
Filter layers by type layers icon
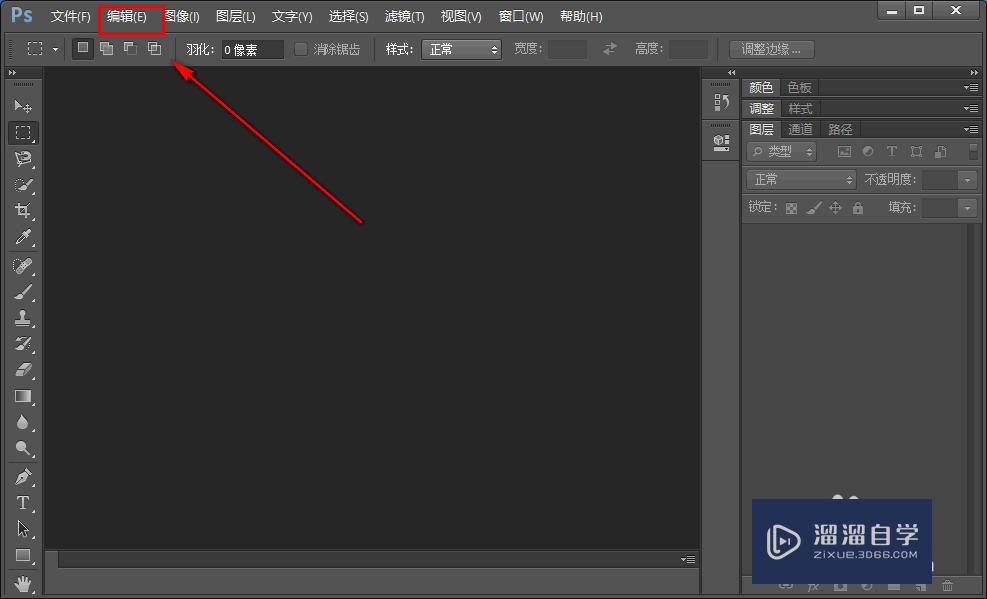tap(891, 151)
